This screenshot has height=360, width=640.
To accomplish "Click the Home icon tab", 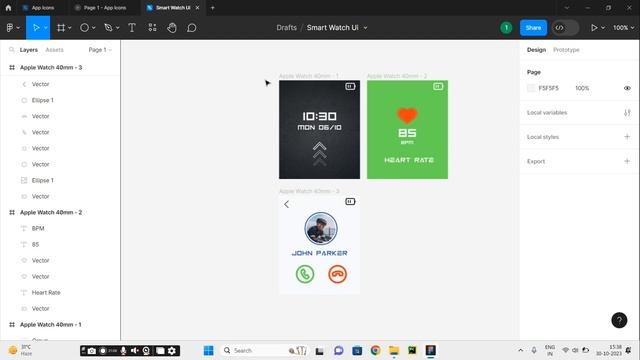I will click(x=8, y=8).
